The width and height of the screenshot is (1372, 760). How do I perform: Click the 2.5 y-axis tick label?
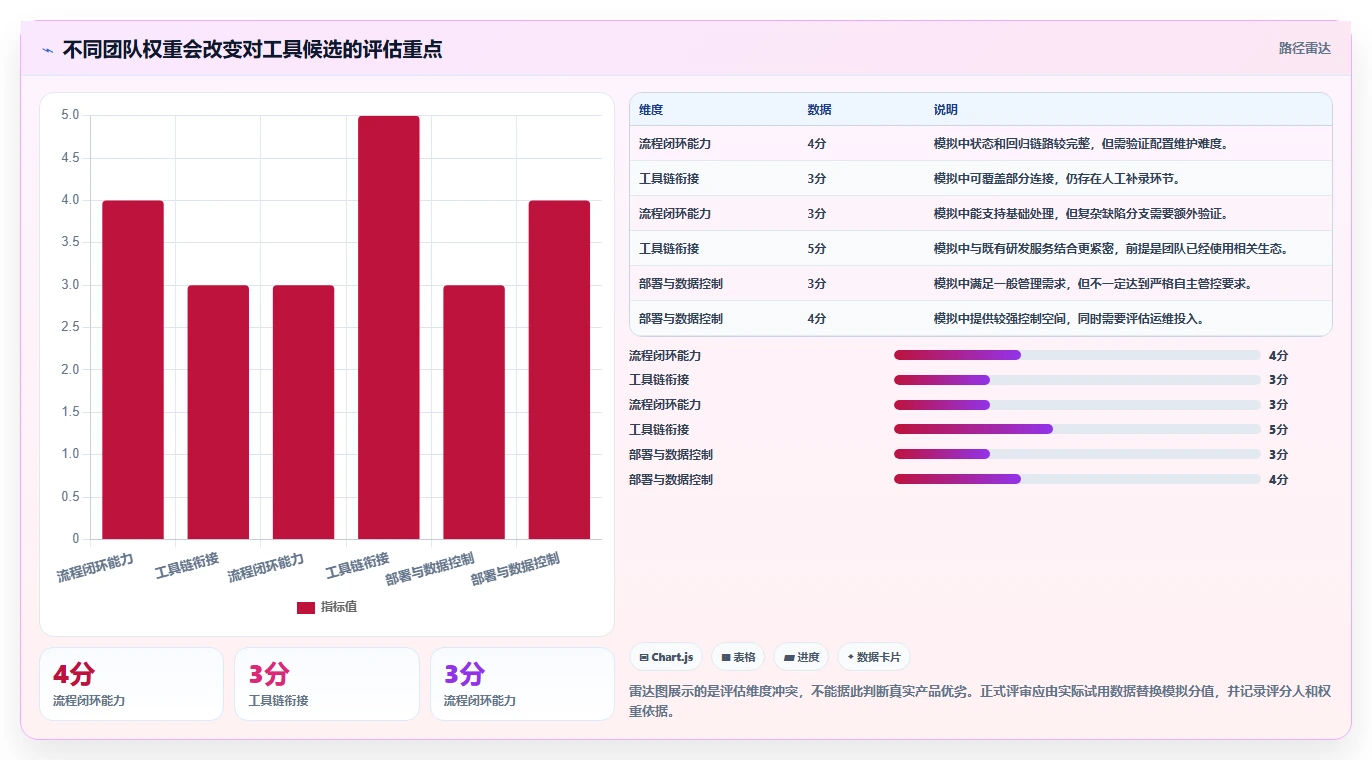(x=70, y=327)
